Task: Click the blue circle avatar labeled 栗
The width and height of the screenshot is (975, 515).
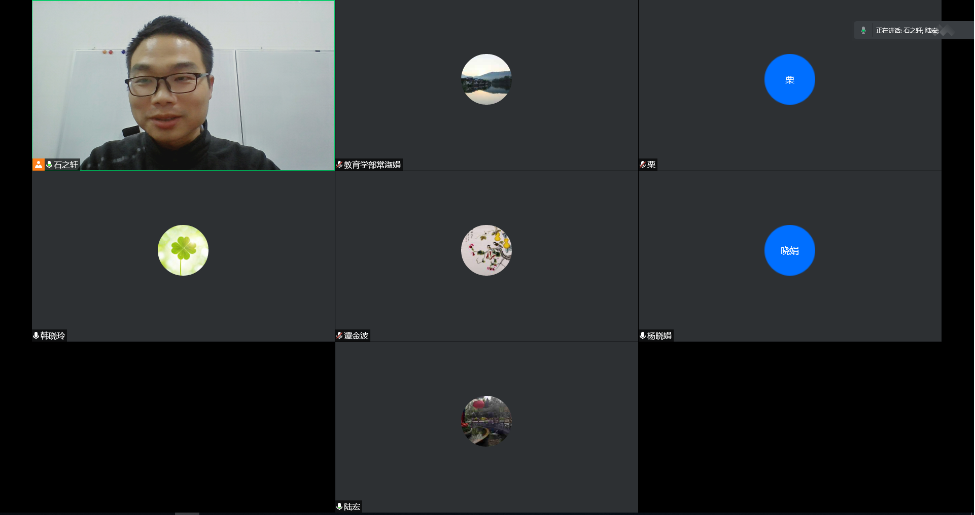Action: [789, 79]
